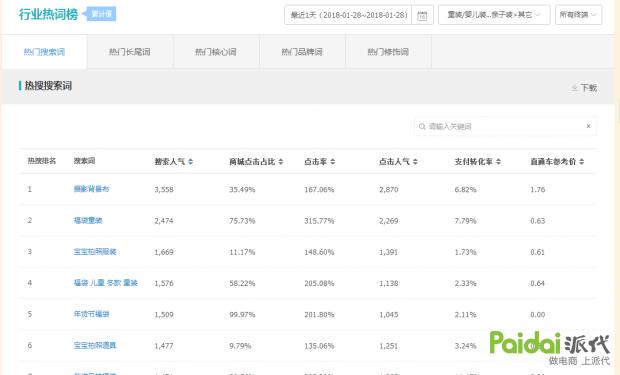Open the 福袋 儿童 冬款 童装 keyword link
This screenshot has width=620, height=375.
point(106,283)
